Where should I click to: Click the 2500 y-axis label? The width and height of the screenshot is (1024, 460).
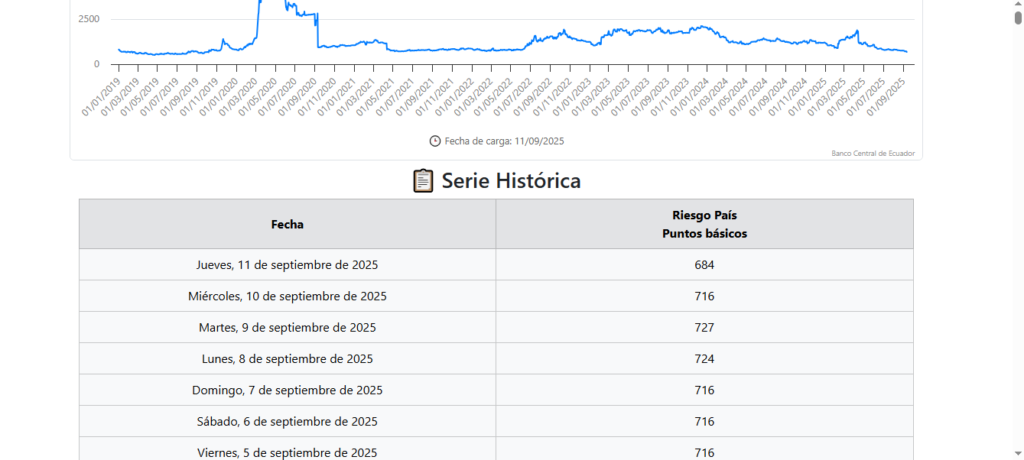point(89,19)
